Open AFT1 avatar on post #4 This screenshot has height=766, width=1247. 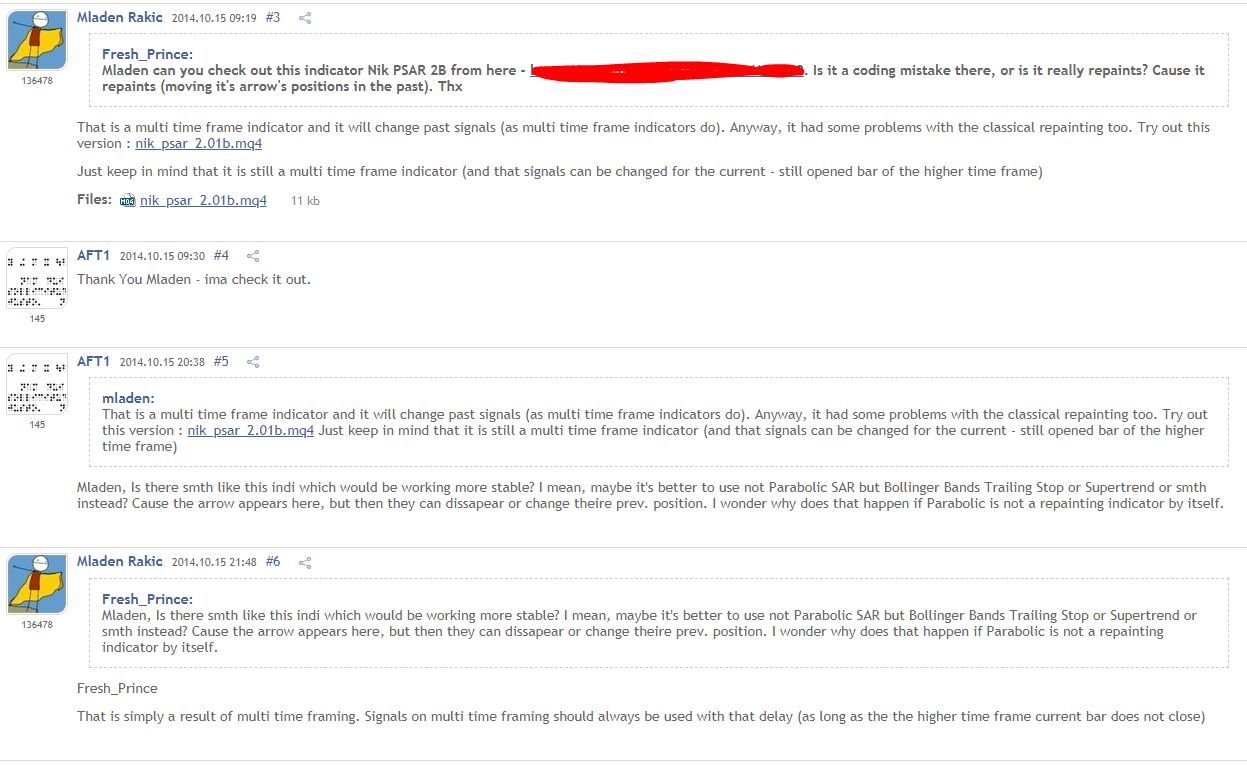pyautogui.click(x=37, y=280)
